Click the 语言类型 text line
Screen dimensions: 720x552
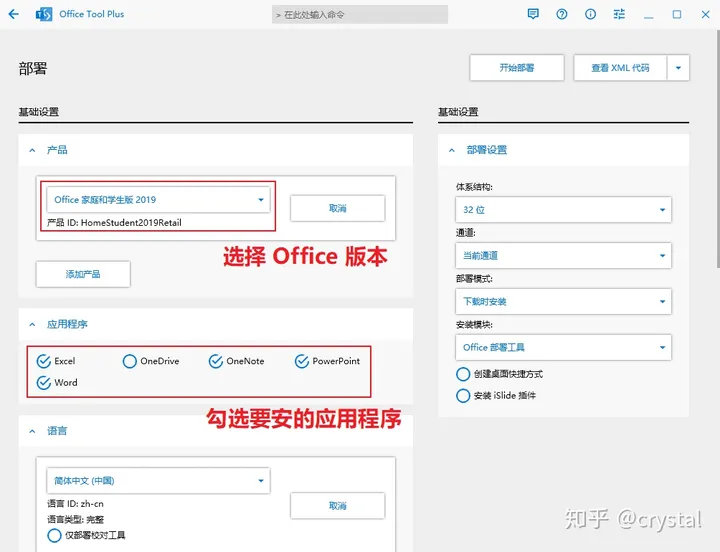(x=75, y=519)
